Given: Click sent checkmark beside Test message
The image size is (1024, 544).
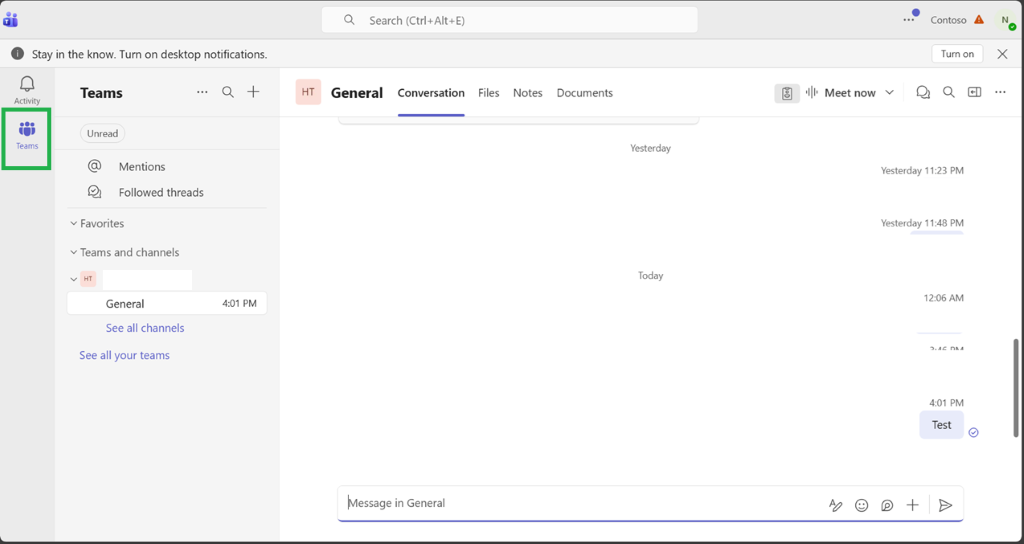Looking at the screenshot, I should tap(973, 432).
